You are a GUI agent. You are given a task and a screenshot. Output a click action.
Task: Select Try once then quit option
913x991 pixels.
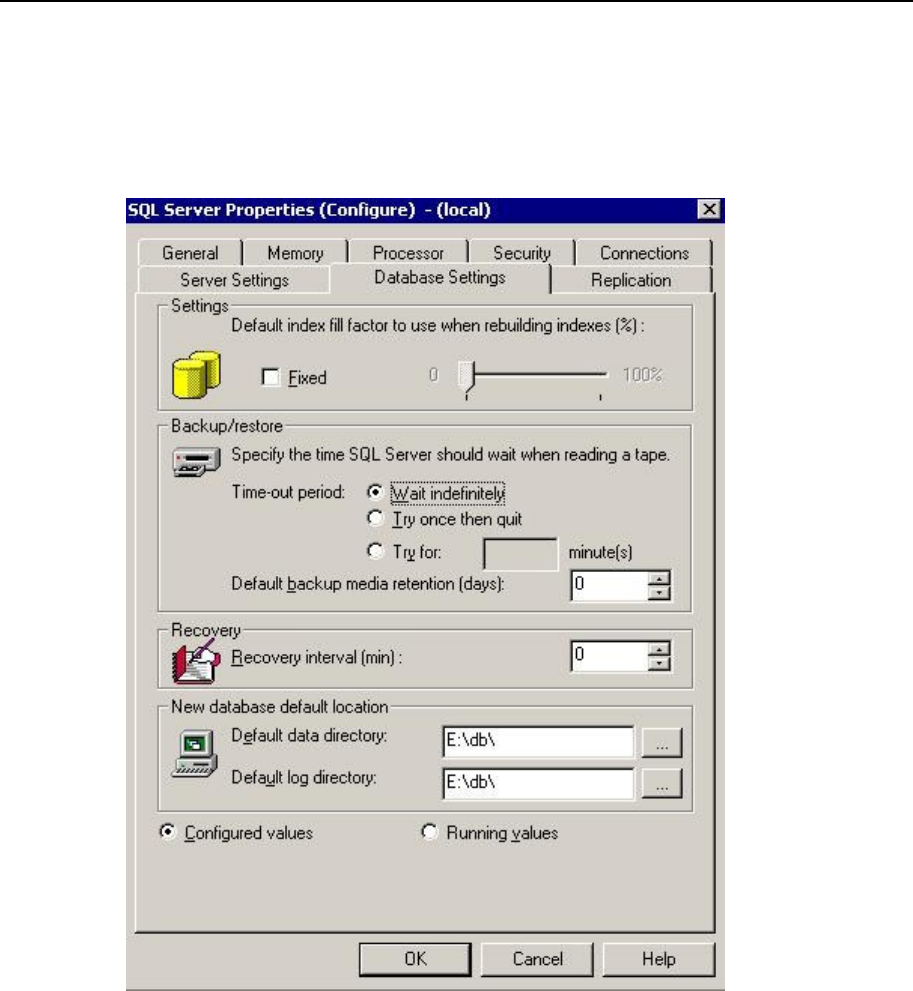(375, 519)
